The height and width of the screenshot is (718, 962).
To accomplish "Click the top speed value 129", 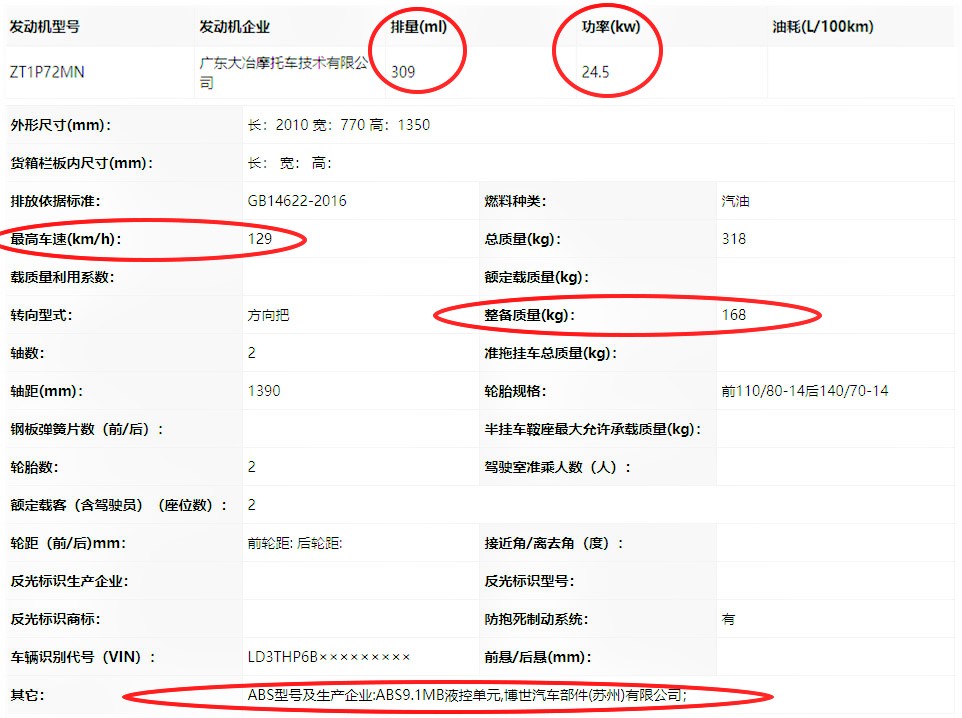I will pos(260,239).
